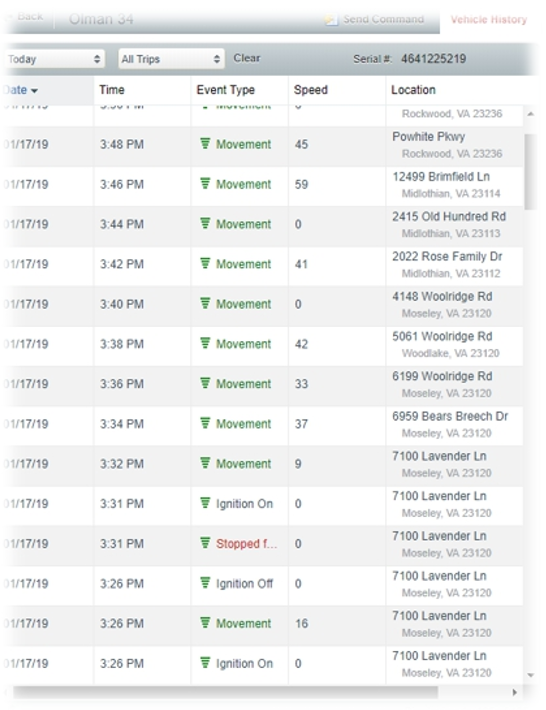This screenshot has width=546, height=710.
Task: Click the Clear filter button
Action: (x=247, y=58)
